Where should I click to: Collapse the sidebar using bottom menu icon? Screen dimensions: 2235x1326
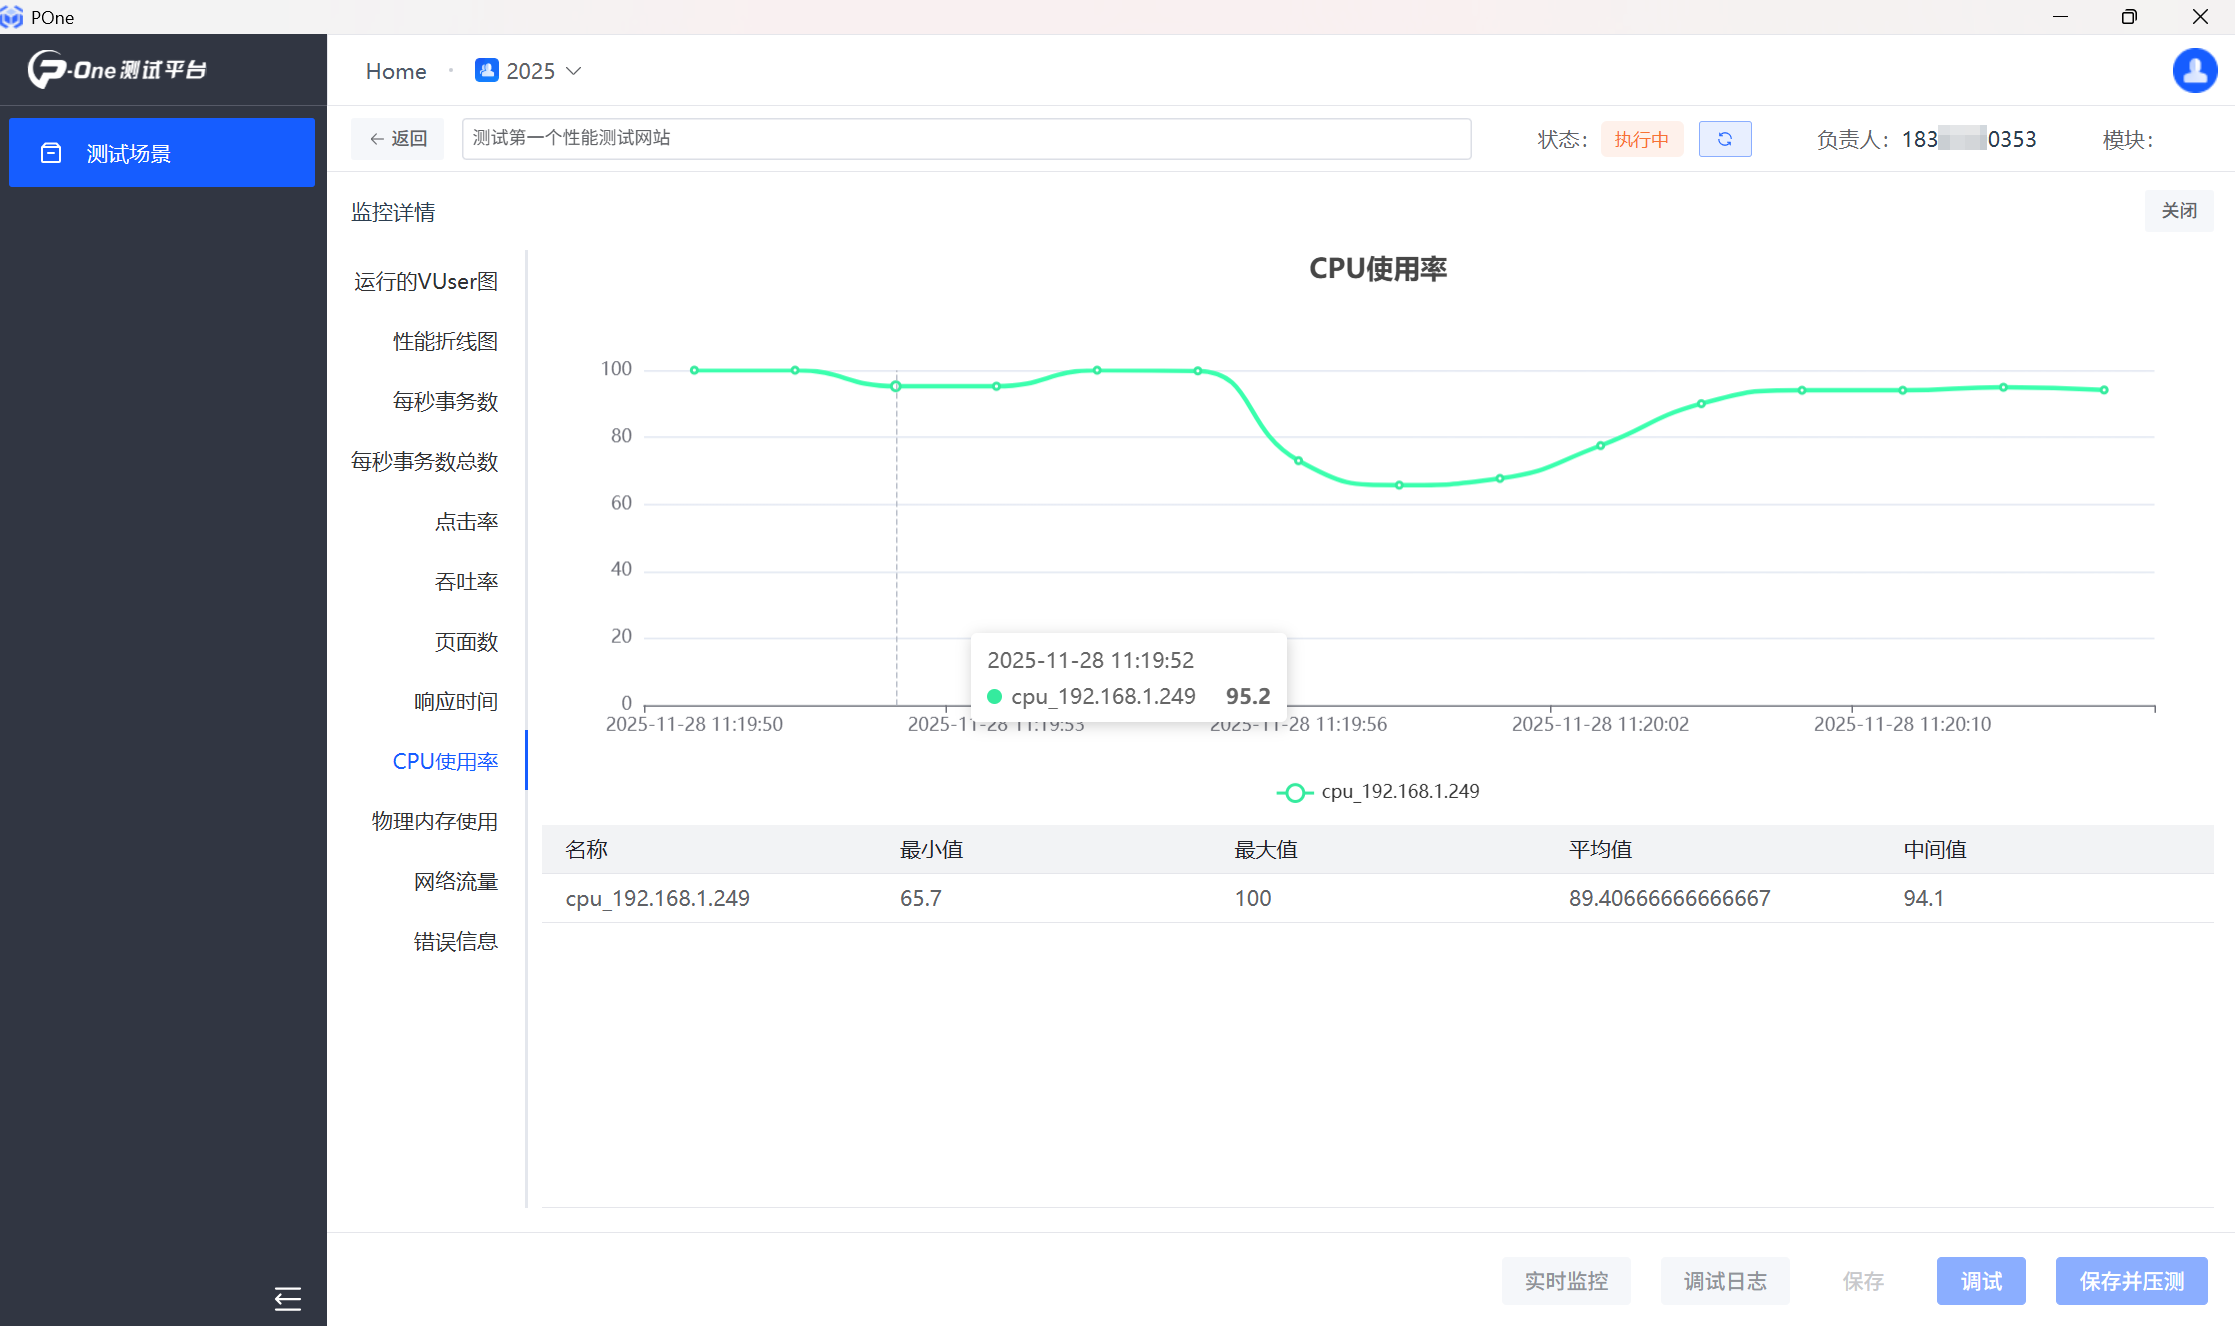(287, 1298)
